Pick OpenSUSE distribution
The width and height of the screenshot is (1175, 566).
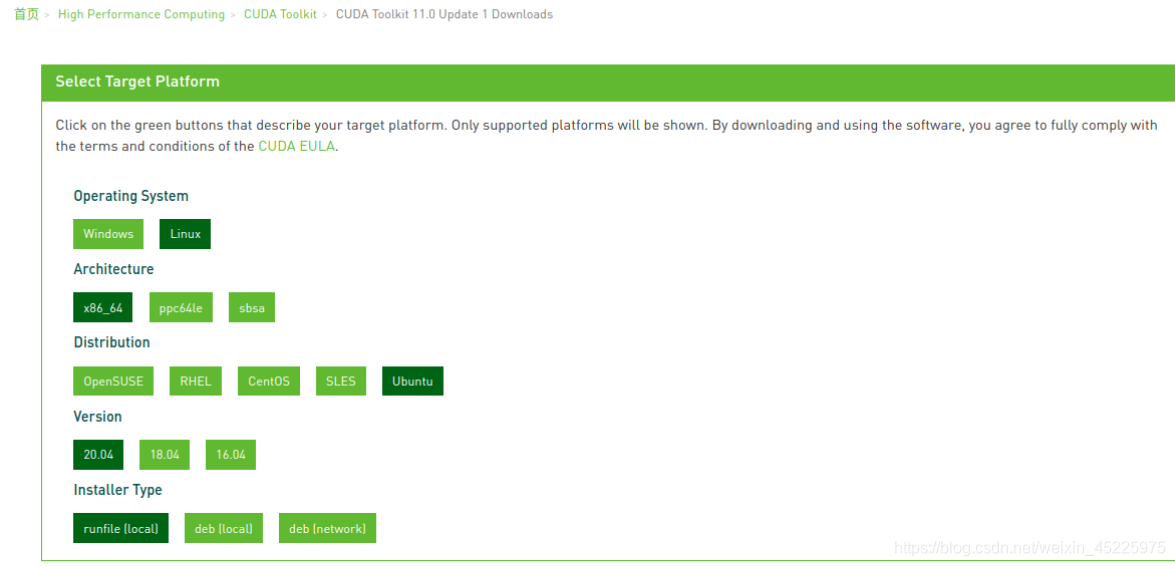(113, 381)
